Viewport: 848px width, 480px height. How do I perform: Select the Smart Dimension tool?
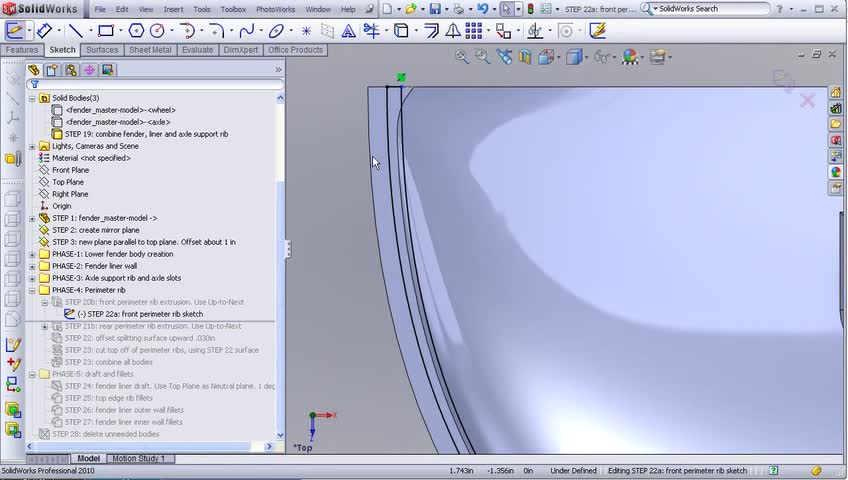tap(44, 31)
